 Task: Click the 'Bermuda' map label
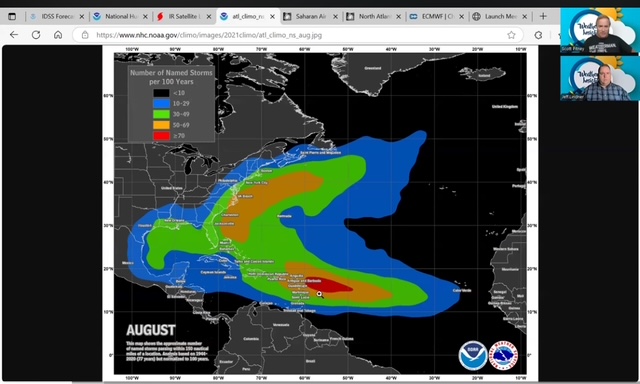(x=284, y=216)
